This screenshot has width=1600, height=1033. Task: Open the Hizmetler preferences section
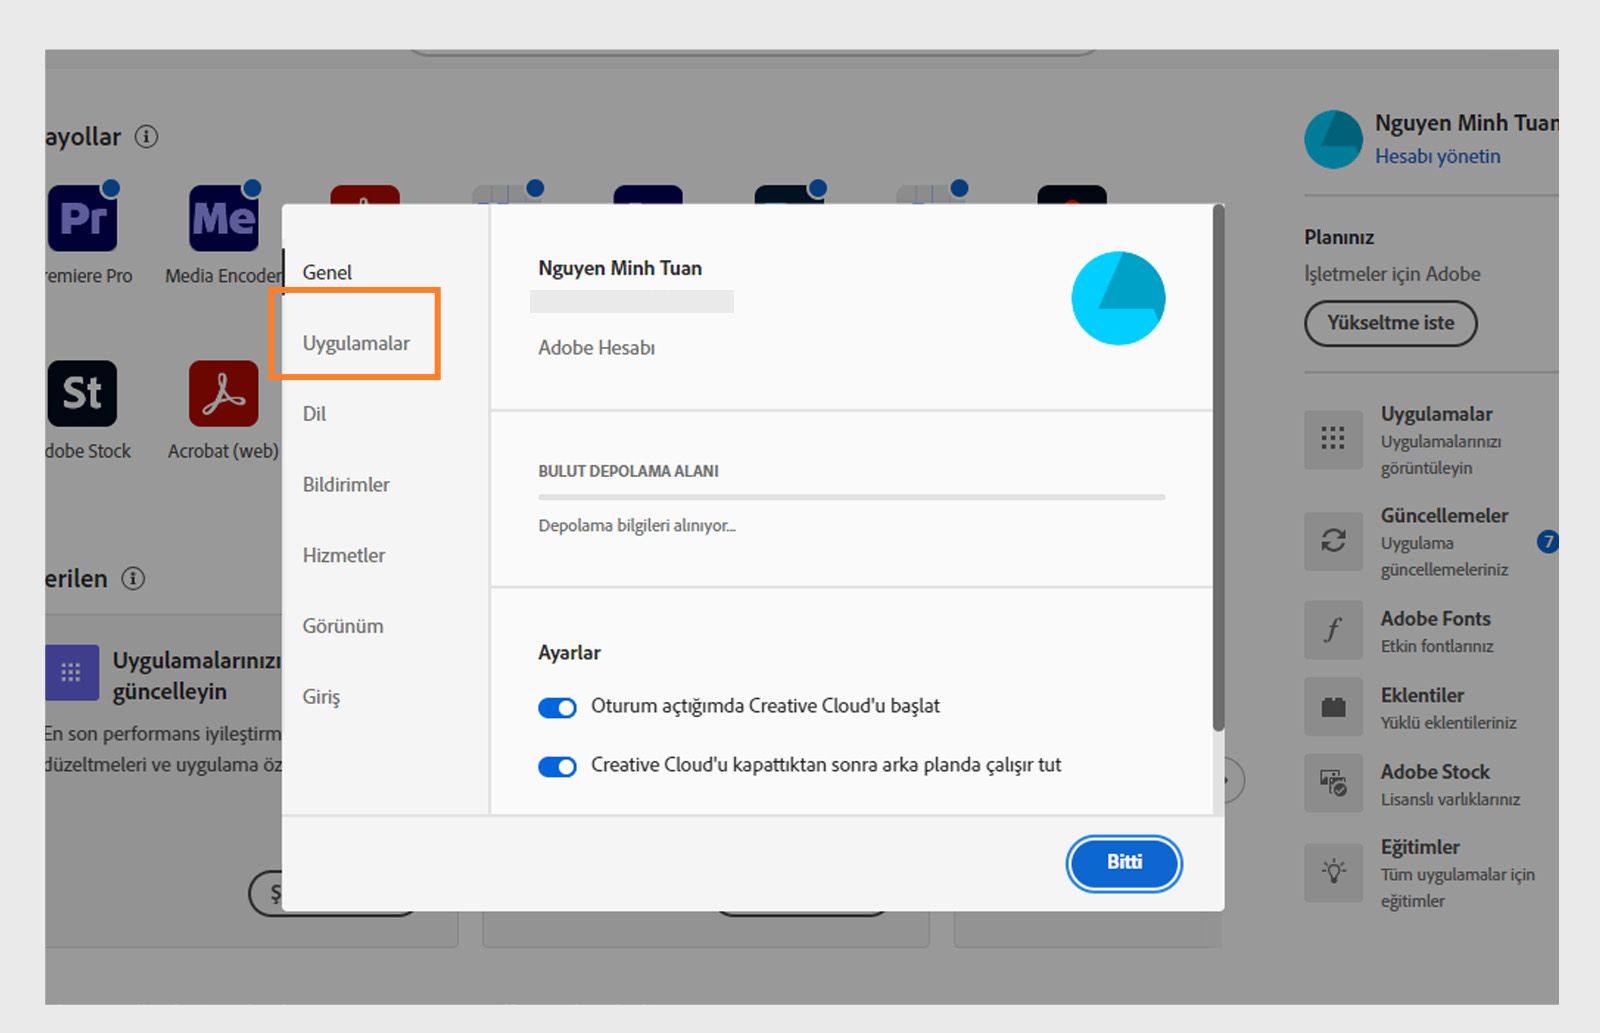tap(343, 555)
